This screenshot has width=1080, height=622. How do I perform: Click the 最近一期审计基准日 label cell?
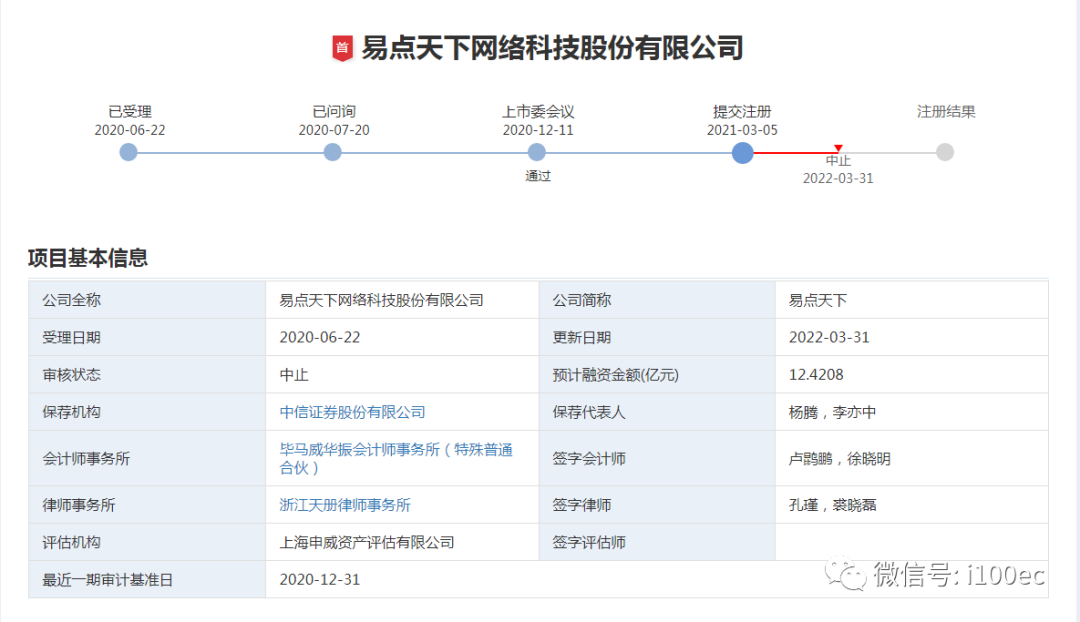[x=147, y=579]
